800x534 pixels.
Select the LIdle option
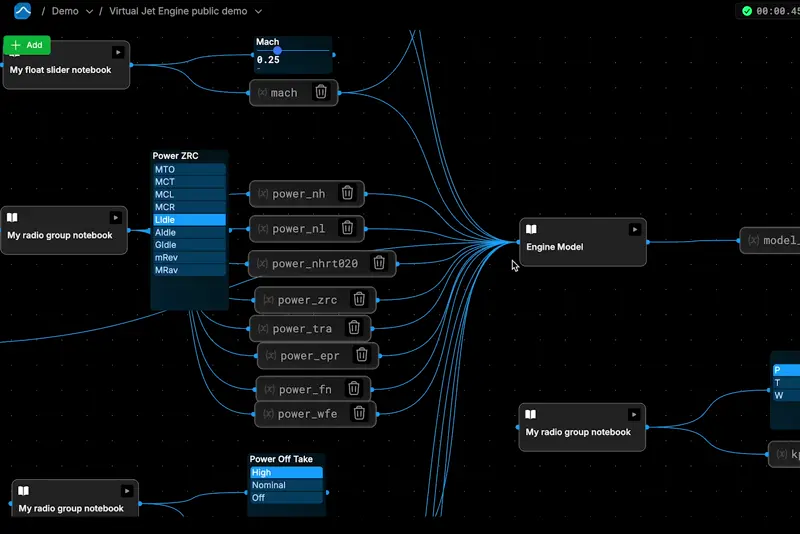[189, 220]
